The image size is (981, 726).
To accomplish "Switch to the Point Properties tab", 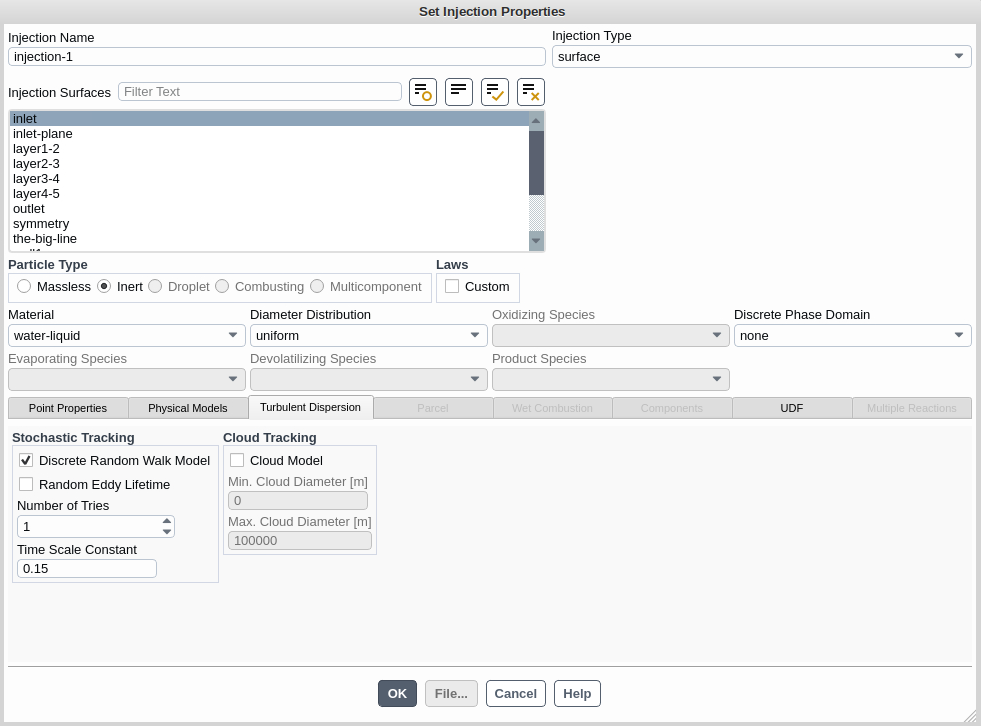I will (x=68, y=408).
